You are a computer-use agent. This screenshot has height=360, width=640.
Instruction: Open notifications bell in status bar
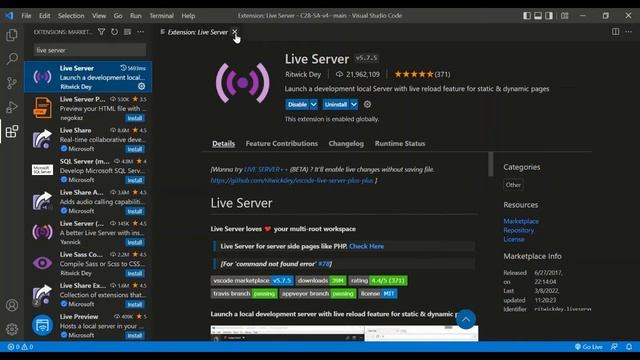(629, 347)
